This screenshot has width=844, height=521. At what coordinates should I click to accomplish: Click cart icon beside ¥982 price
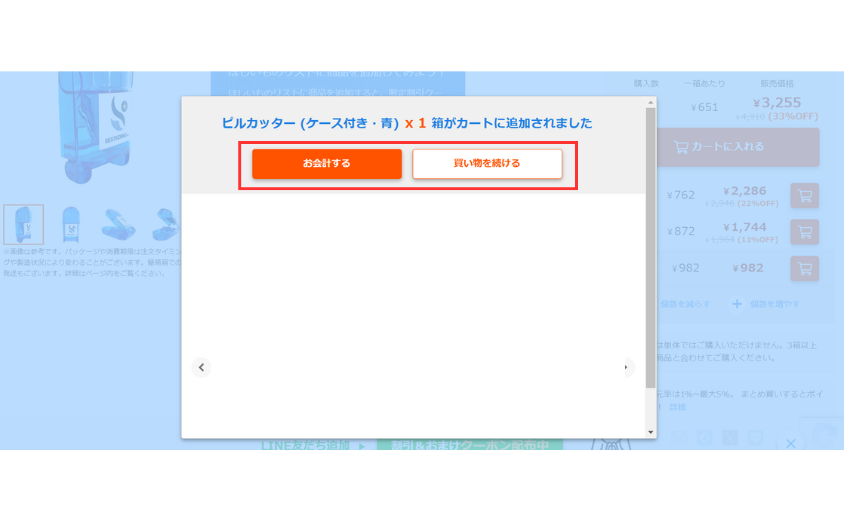[804, 268]
